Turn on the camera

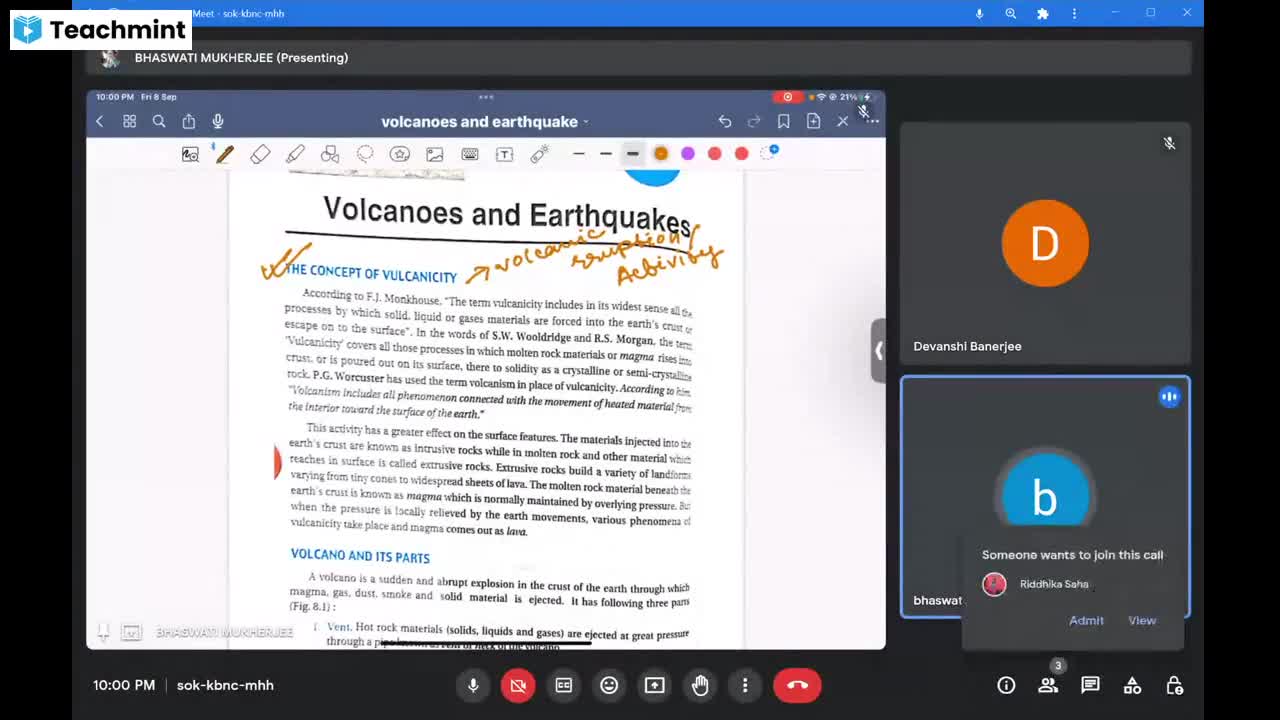coord(518,685)
